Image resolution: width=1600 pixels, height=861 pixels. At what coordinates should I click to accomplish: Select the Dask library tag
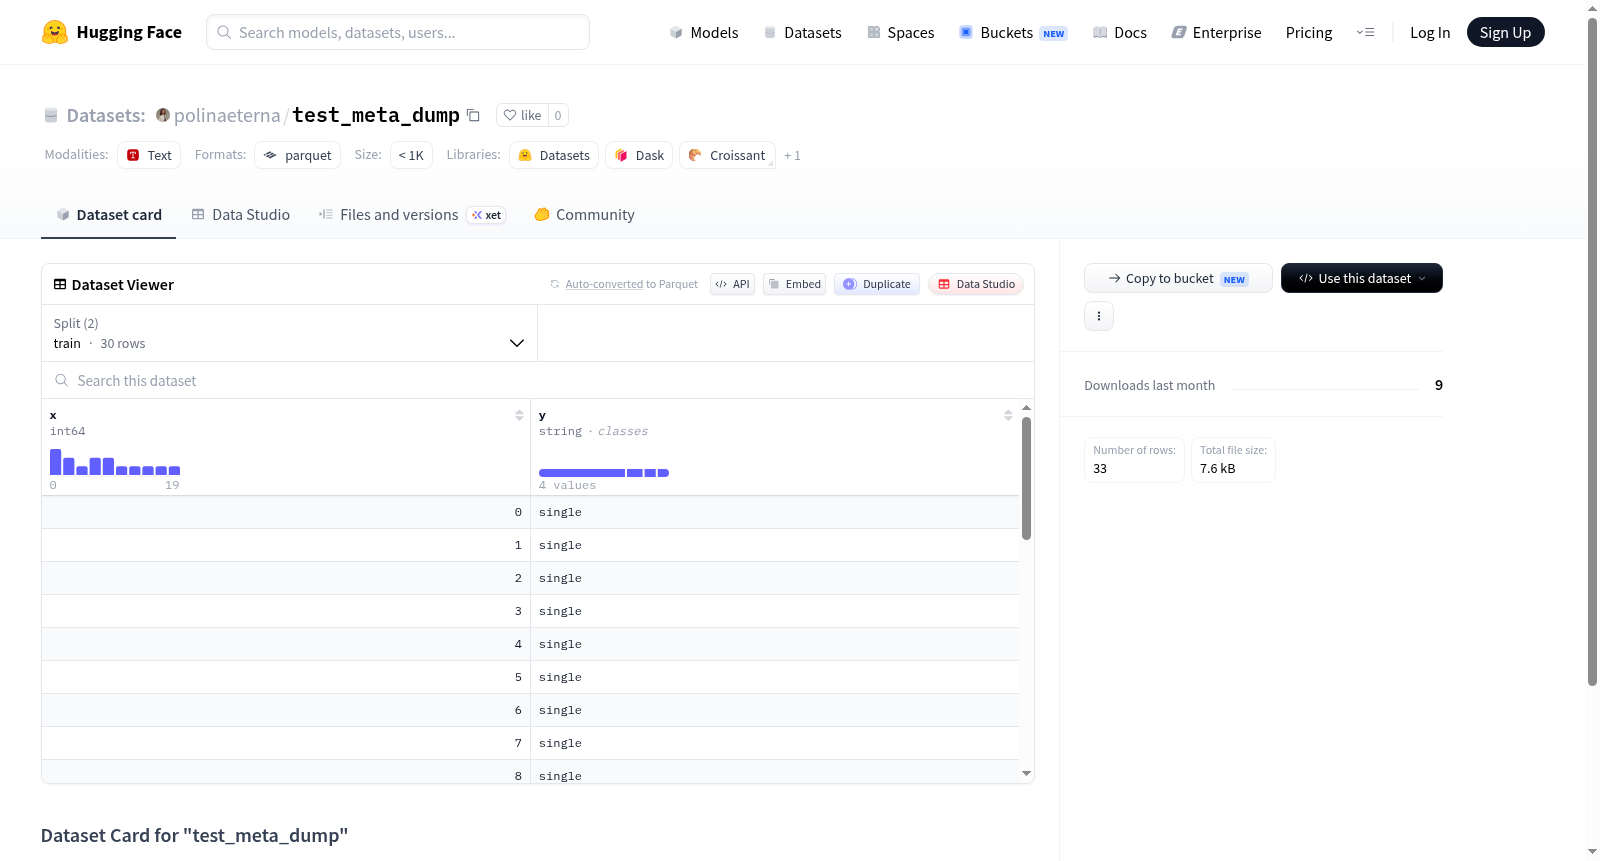[x=639, y=155]
